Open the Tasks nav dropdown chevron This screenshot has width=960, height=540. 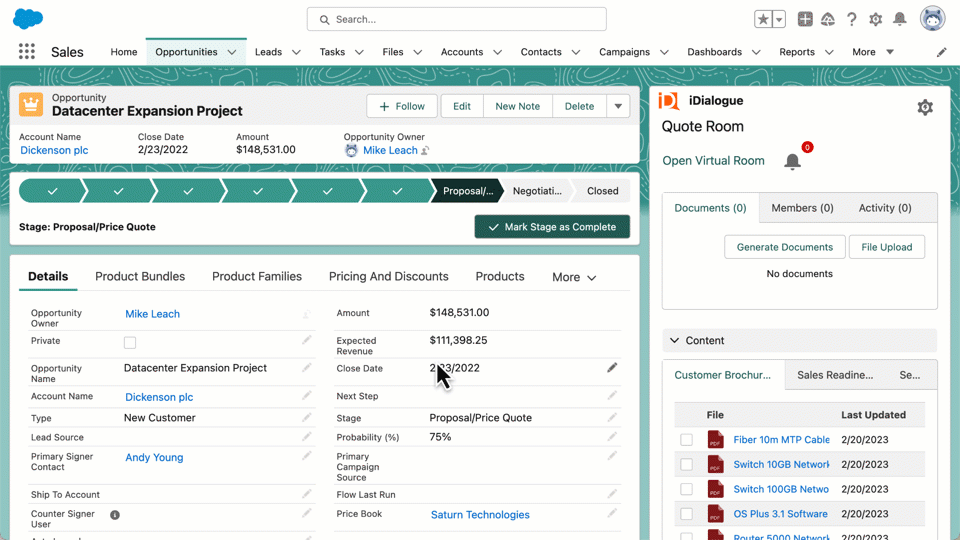click(x=359, y=52)
